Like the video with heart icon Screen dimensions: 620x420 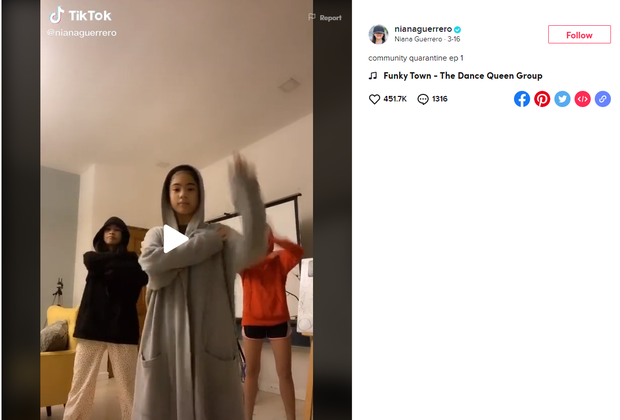pyautogui.click(x=374, y=99)
